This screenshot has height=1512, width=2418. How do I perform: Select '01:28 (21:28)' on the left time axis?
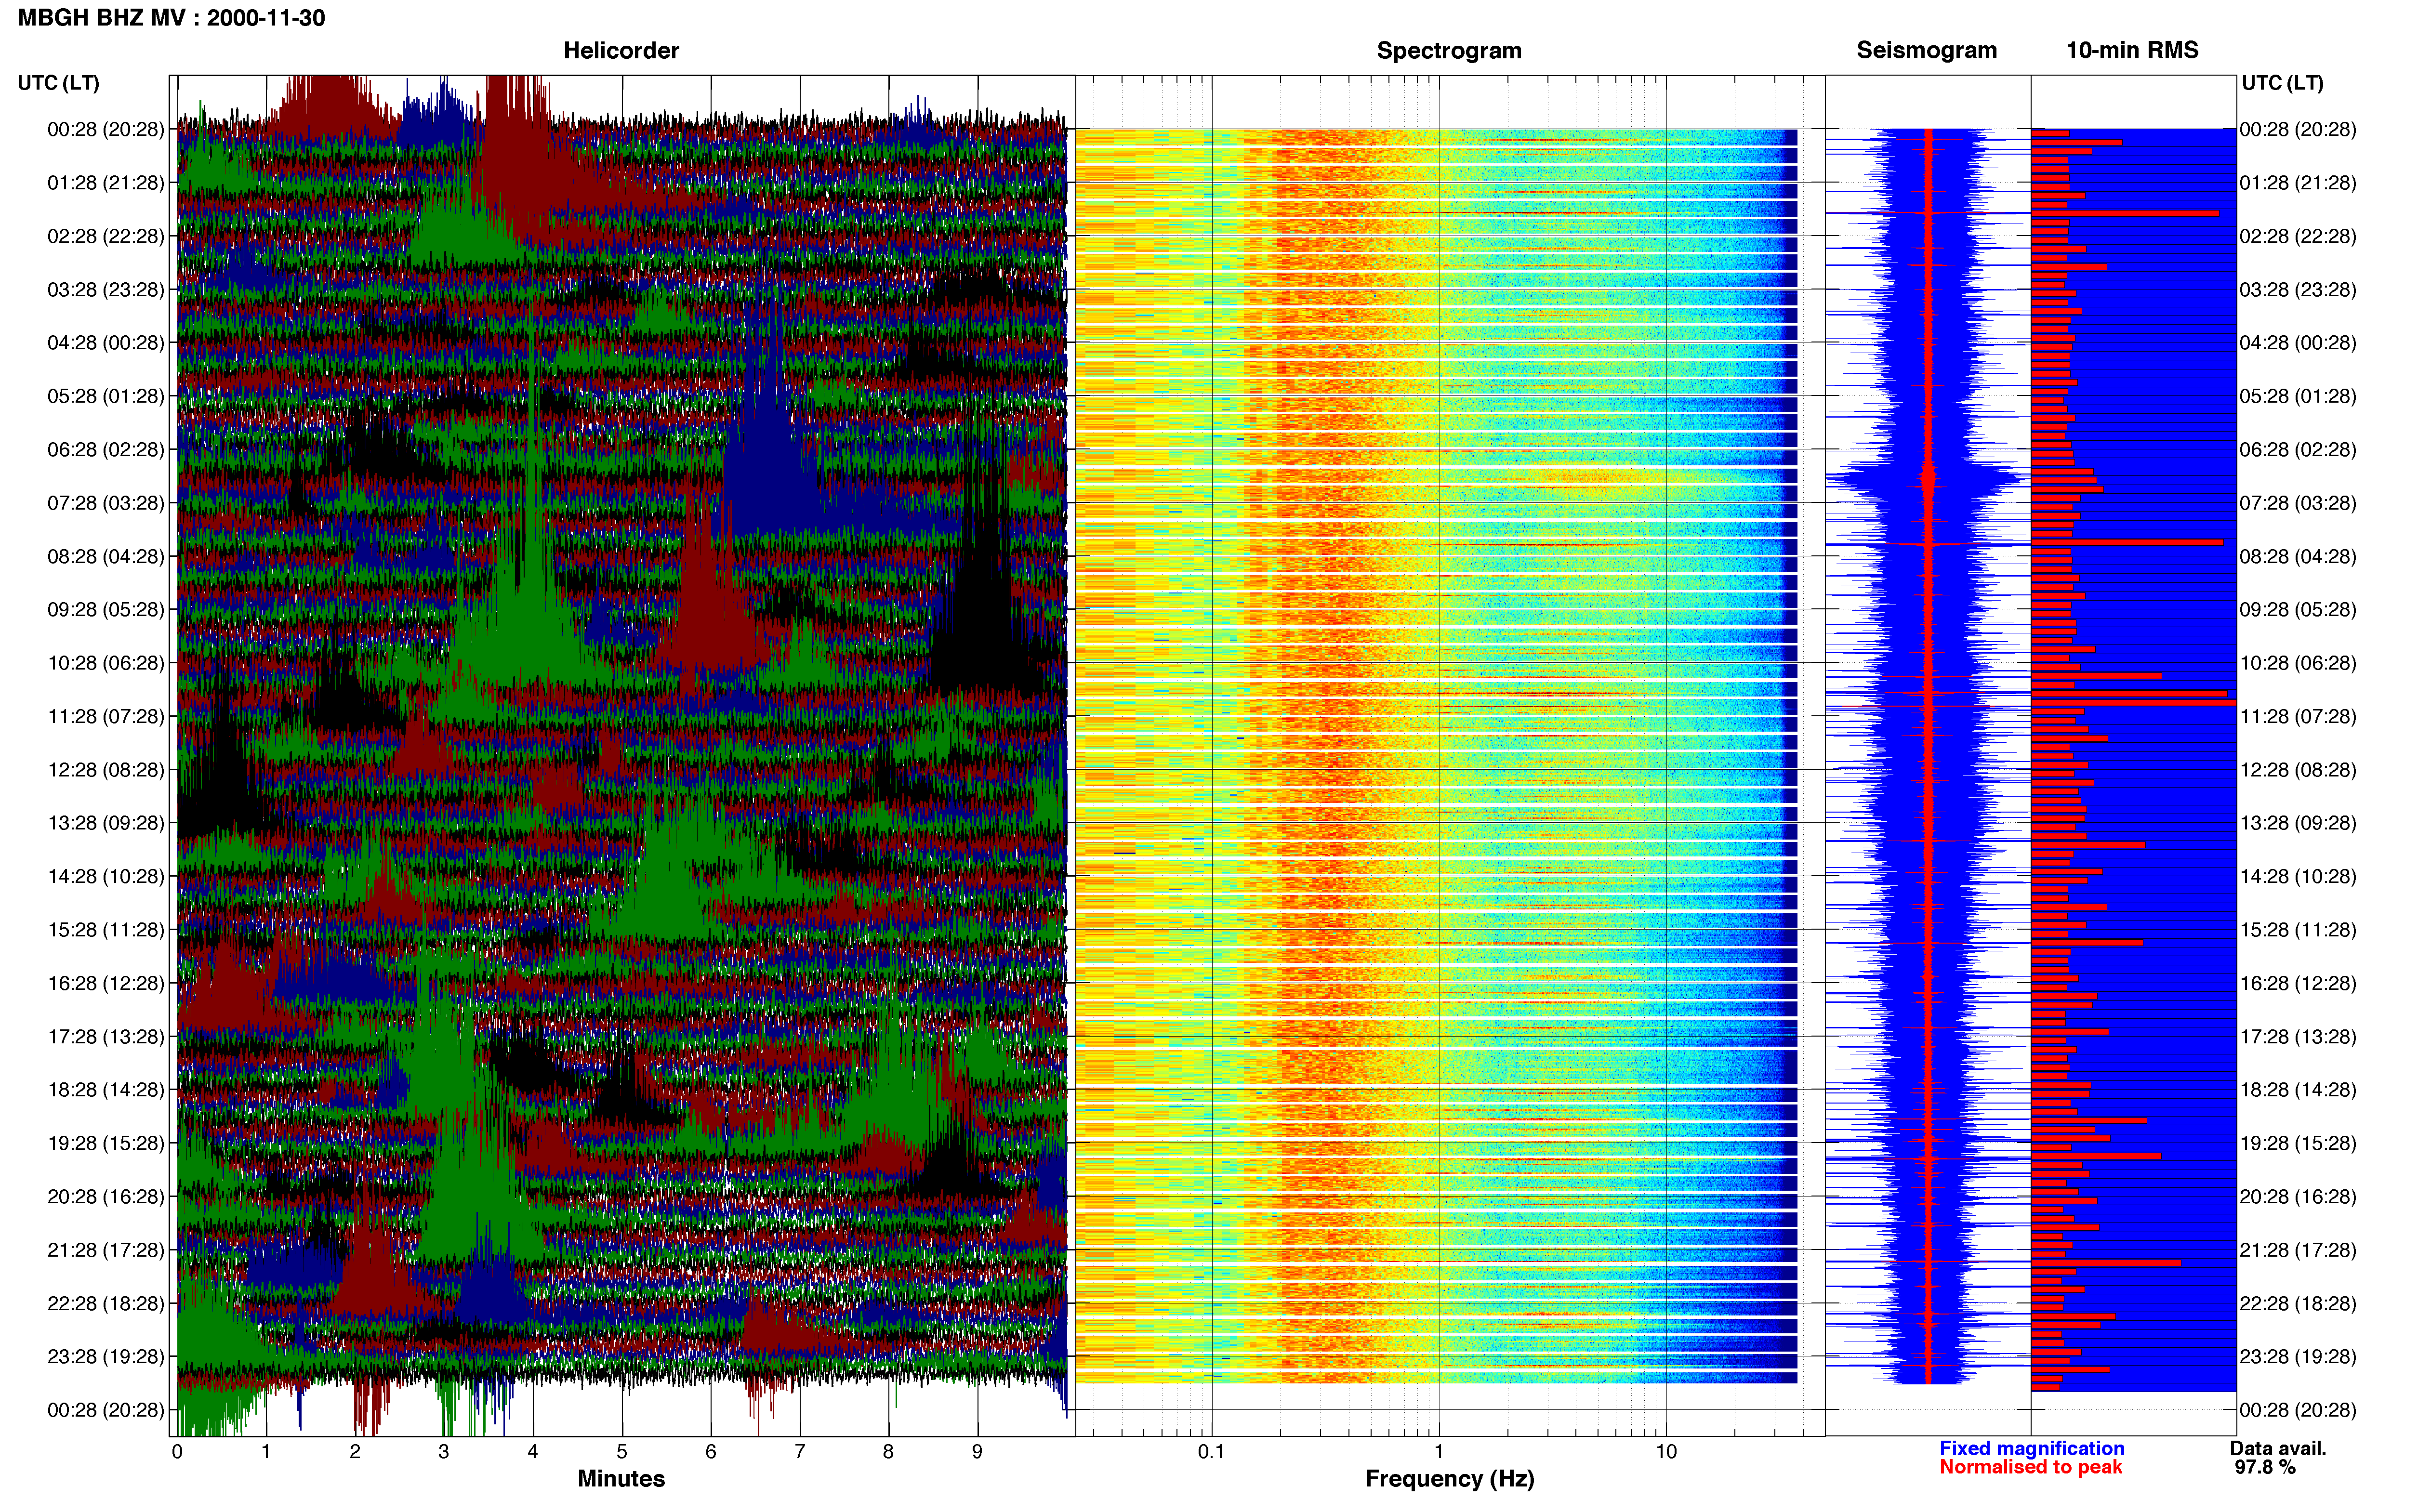click(106, 183)
